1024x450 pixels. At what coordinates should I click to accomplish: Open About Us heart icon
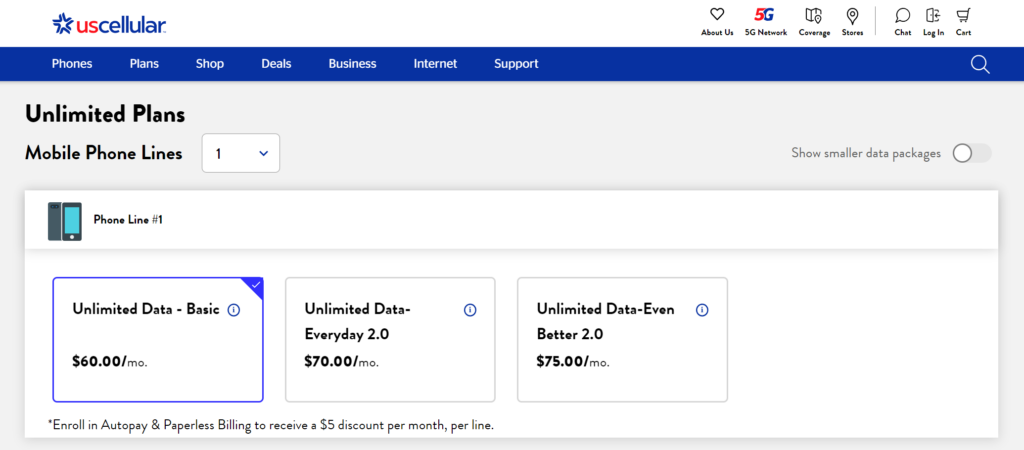coord(717,15)
